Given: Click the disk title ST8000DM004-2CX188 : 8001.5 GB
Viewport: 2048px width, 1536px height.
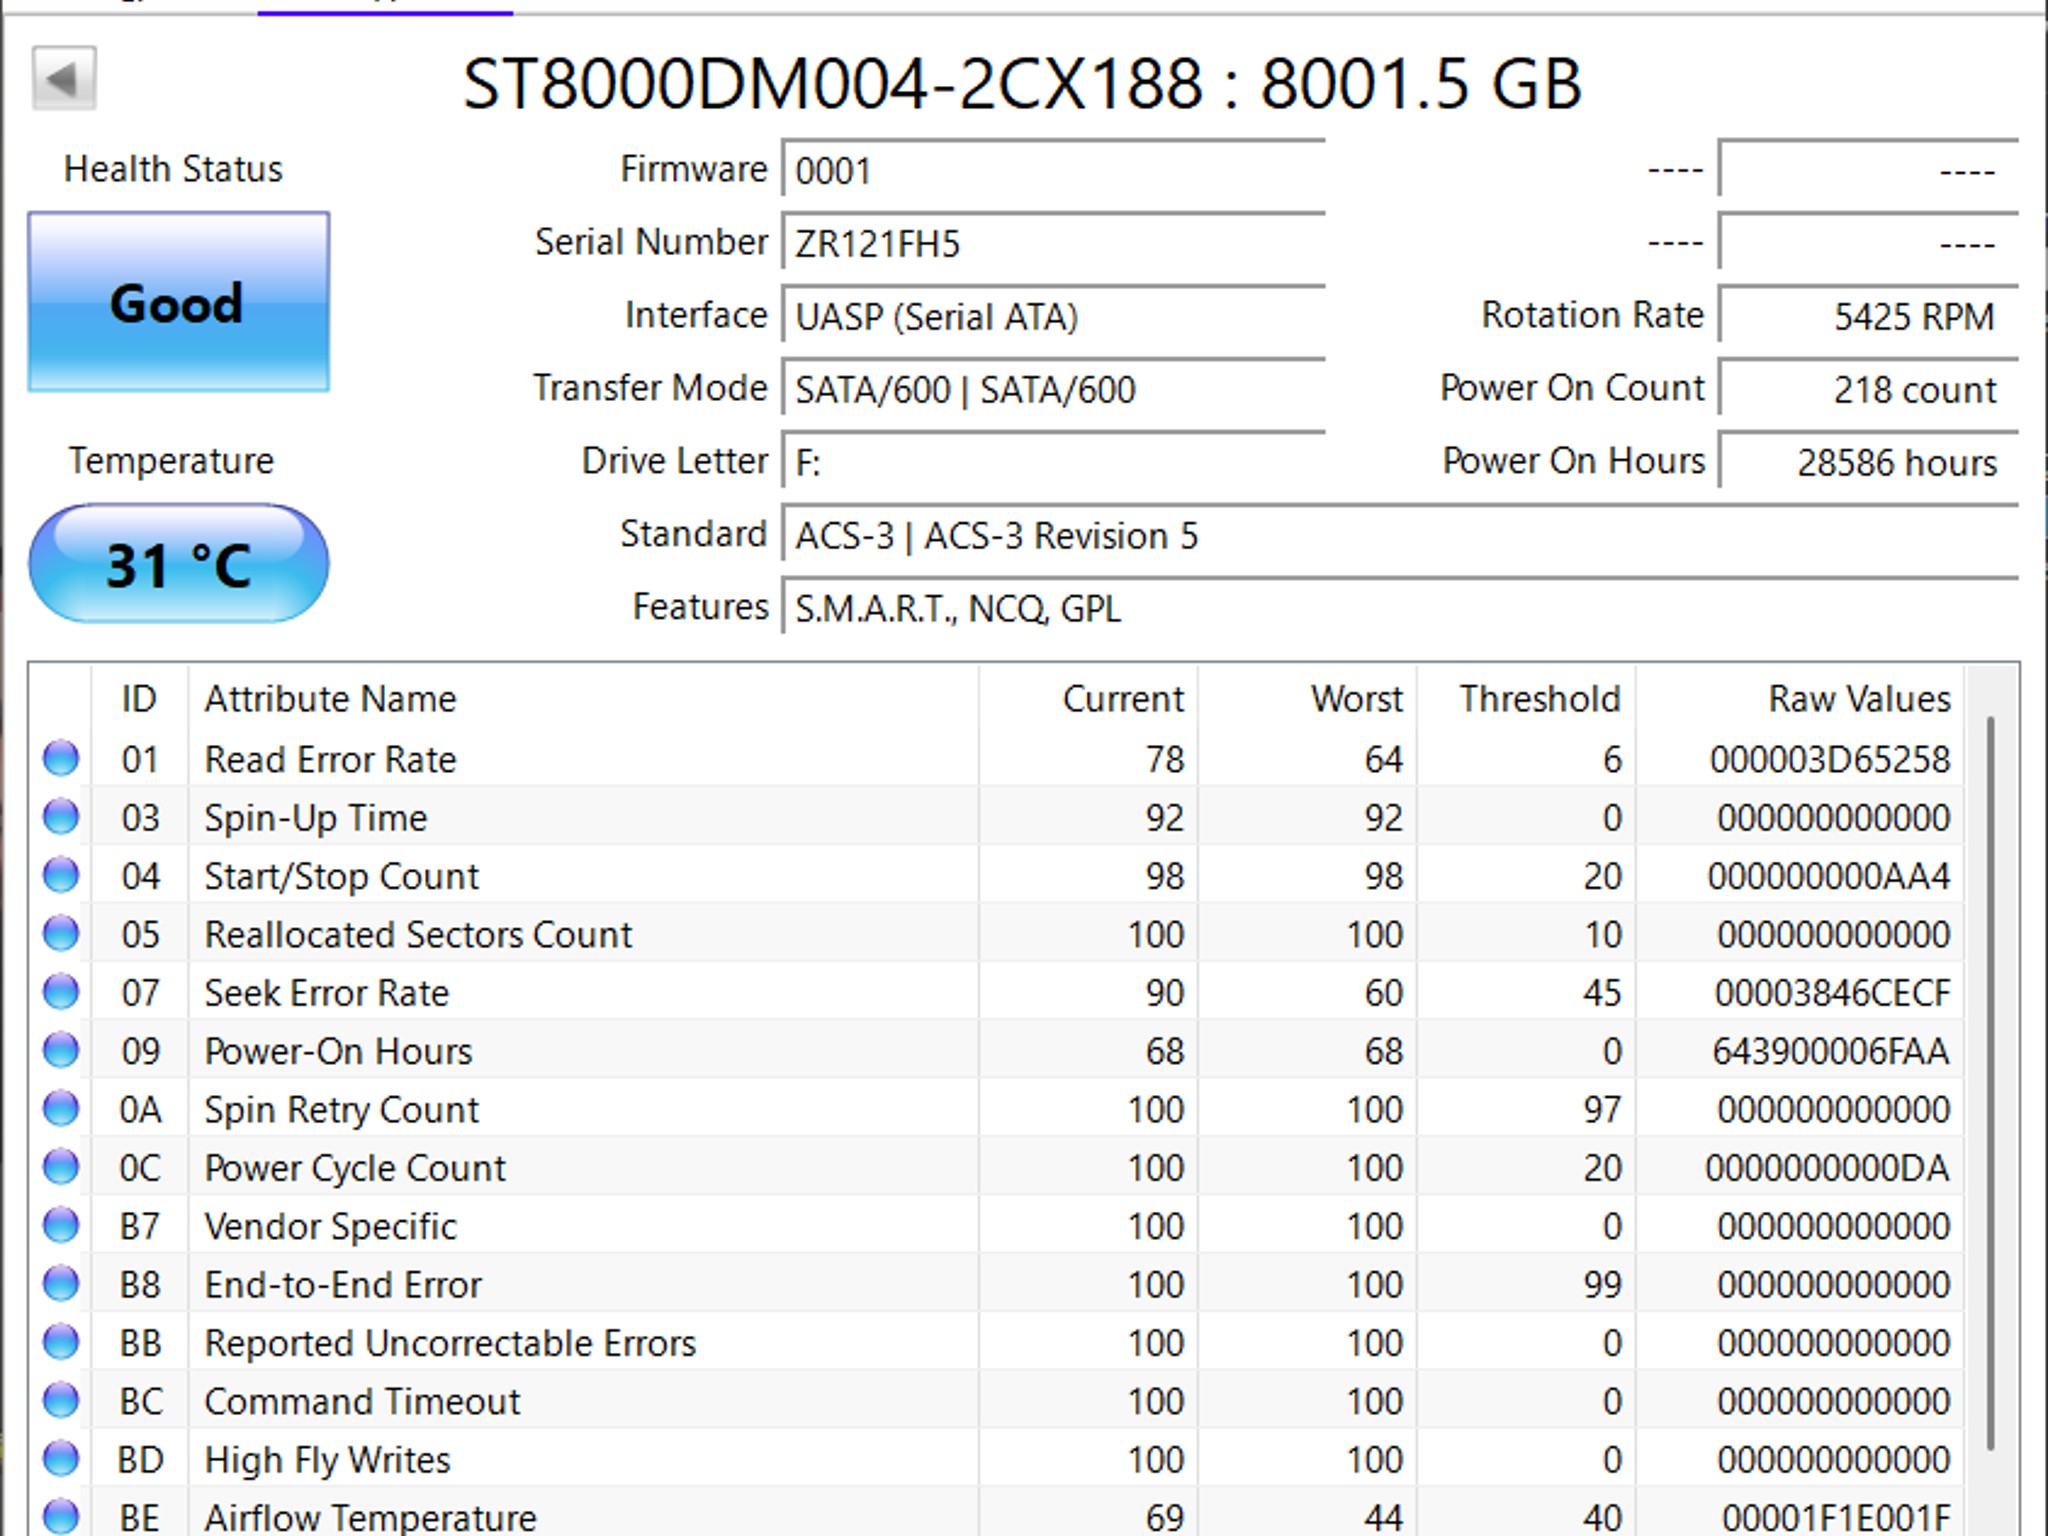Looking at the screenshot, I should coord(1022,82).
